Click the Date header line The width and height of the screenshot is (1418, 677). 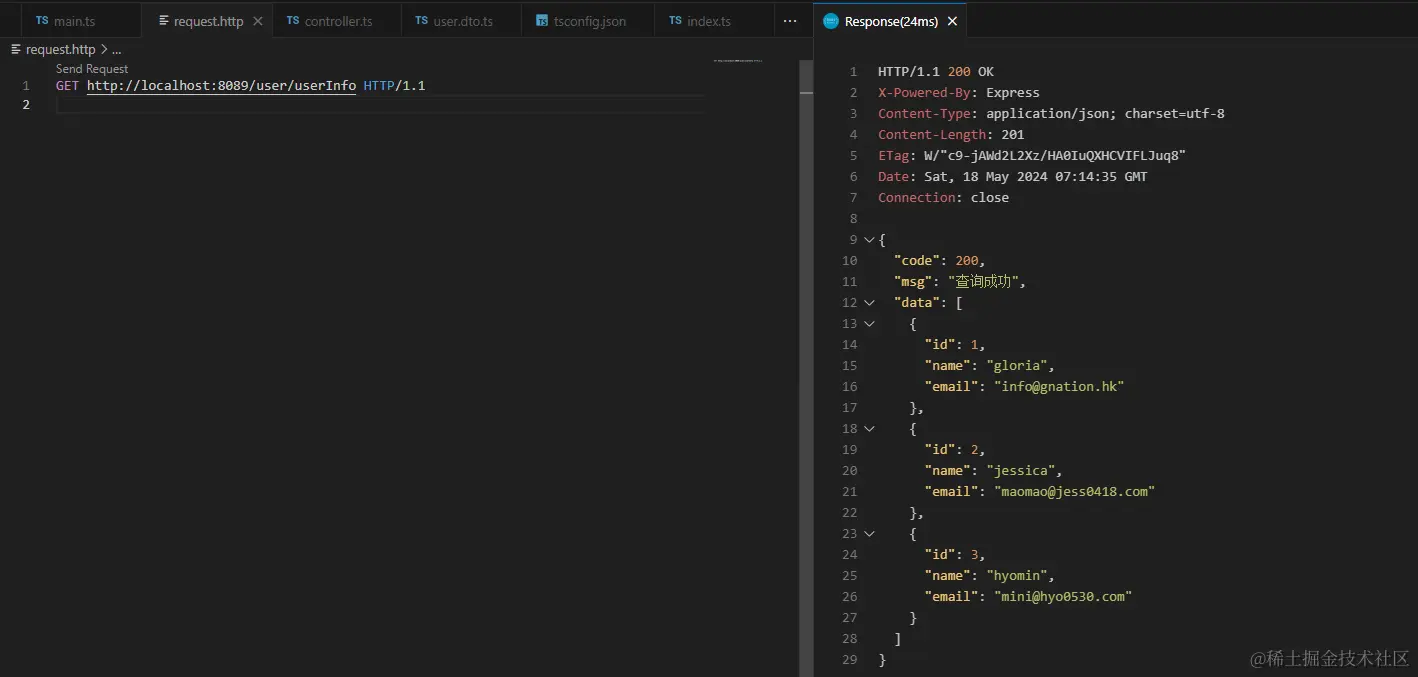[1012, 177]
